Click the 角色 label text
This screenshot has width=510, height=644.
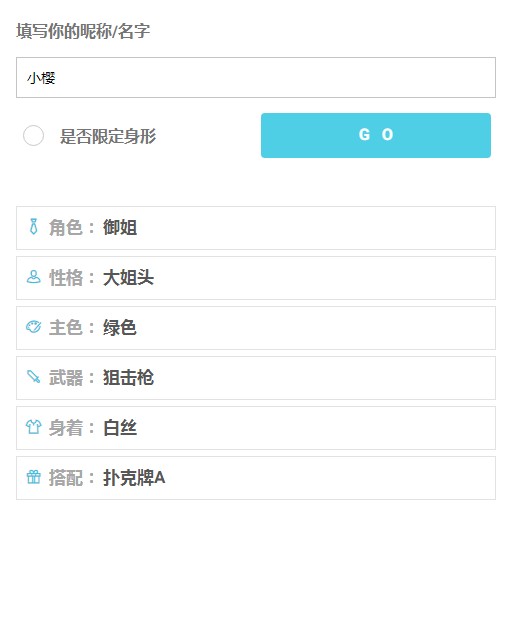(x=66, y=228)
